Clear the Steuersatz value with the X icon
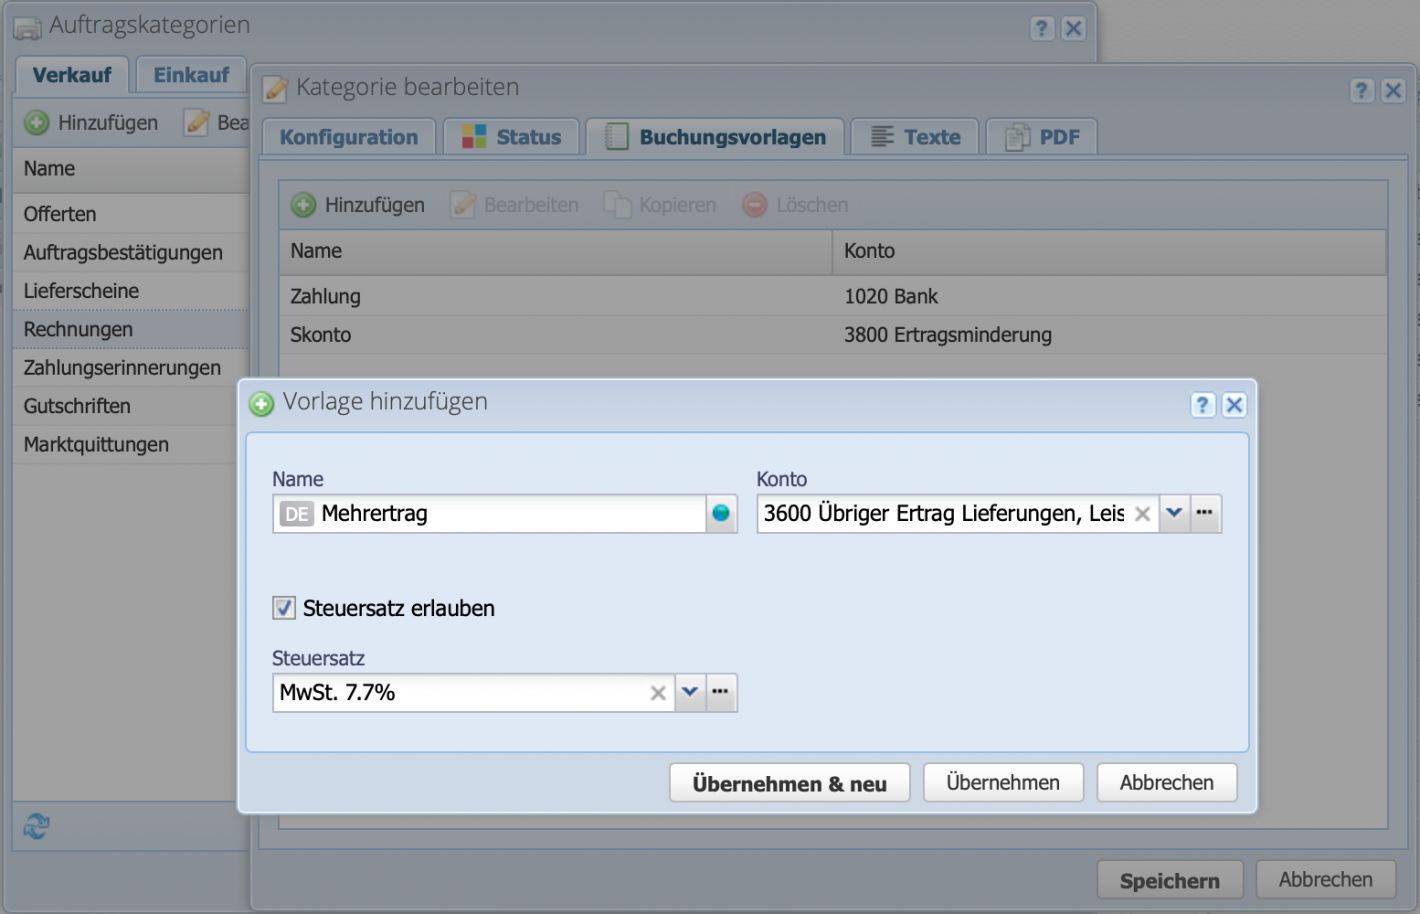 click(x=658, y=692)
